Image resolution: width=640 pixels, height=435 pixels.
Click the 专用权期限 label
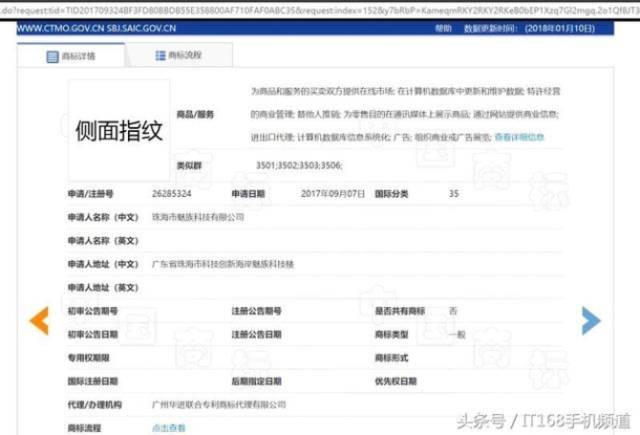click(89, 358)
